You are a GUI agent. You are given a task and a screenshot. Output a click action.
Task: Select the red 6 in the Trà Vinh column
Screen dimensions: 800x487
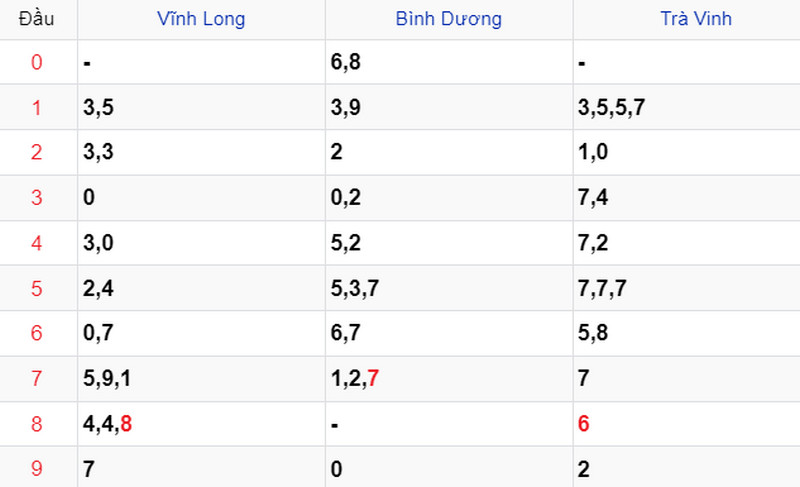584,423
